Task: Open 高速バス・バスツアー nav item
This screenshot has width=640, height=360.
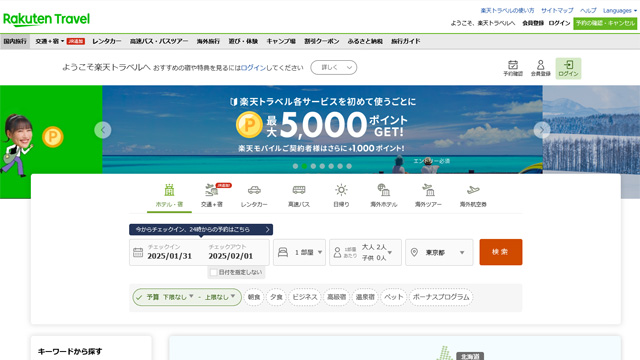Action: coord(159,41)
